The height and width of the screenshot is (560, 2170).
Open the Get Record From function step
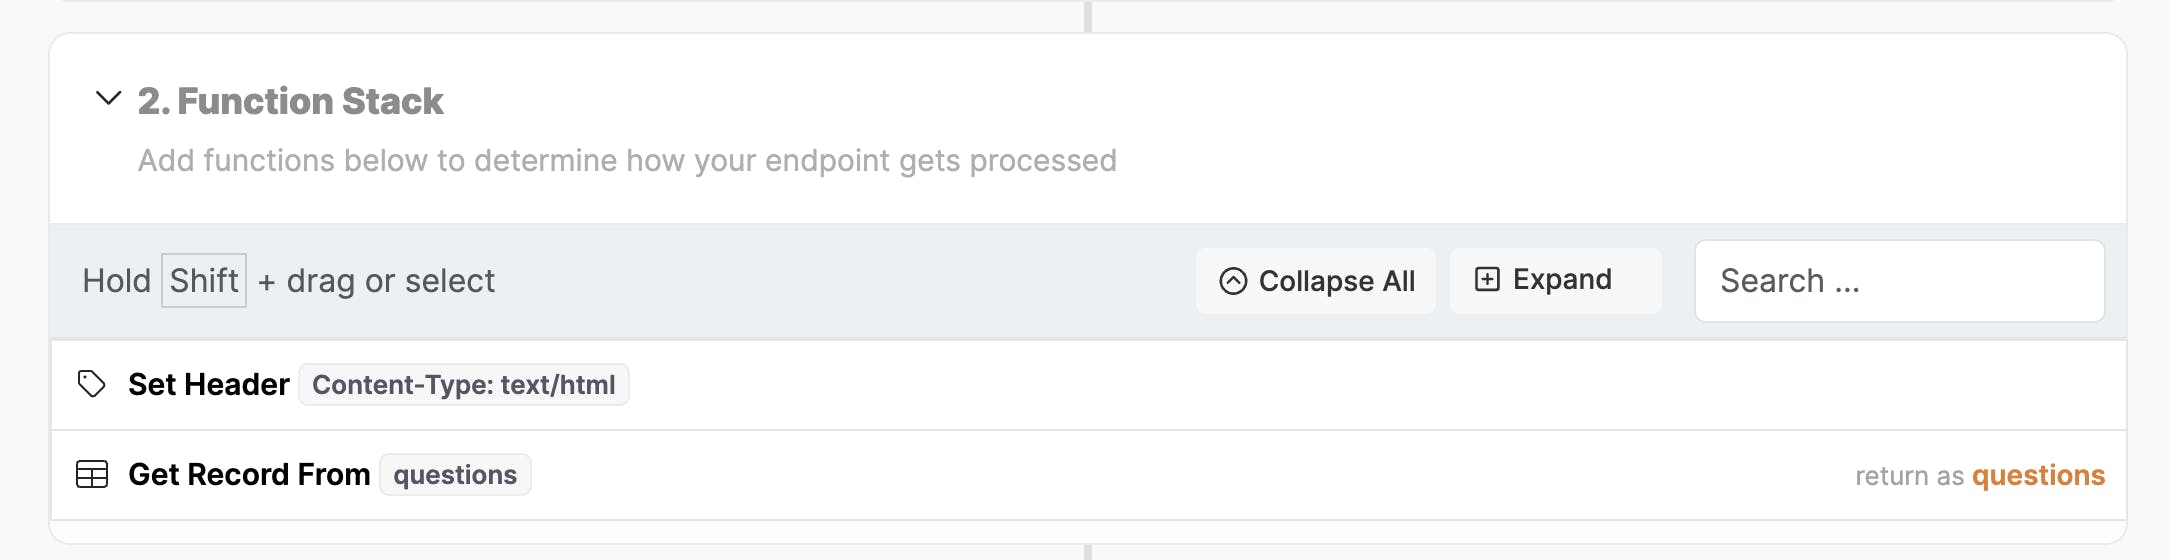[x=249, y=475]
